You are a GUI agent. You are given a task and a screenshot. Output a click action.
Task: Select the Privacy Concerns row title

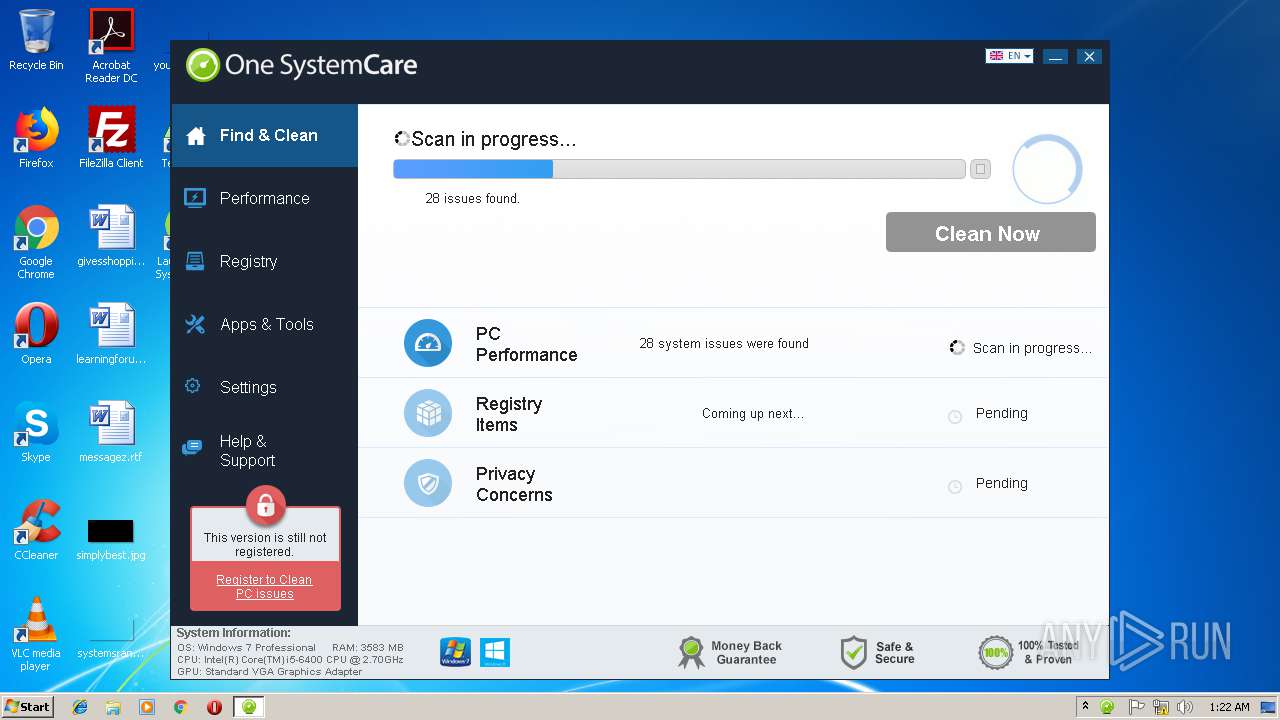(x=514, y=484)
